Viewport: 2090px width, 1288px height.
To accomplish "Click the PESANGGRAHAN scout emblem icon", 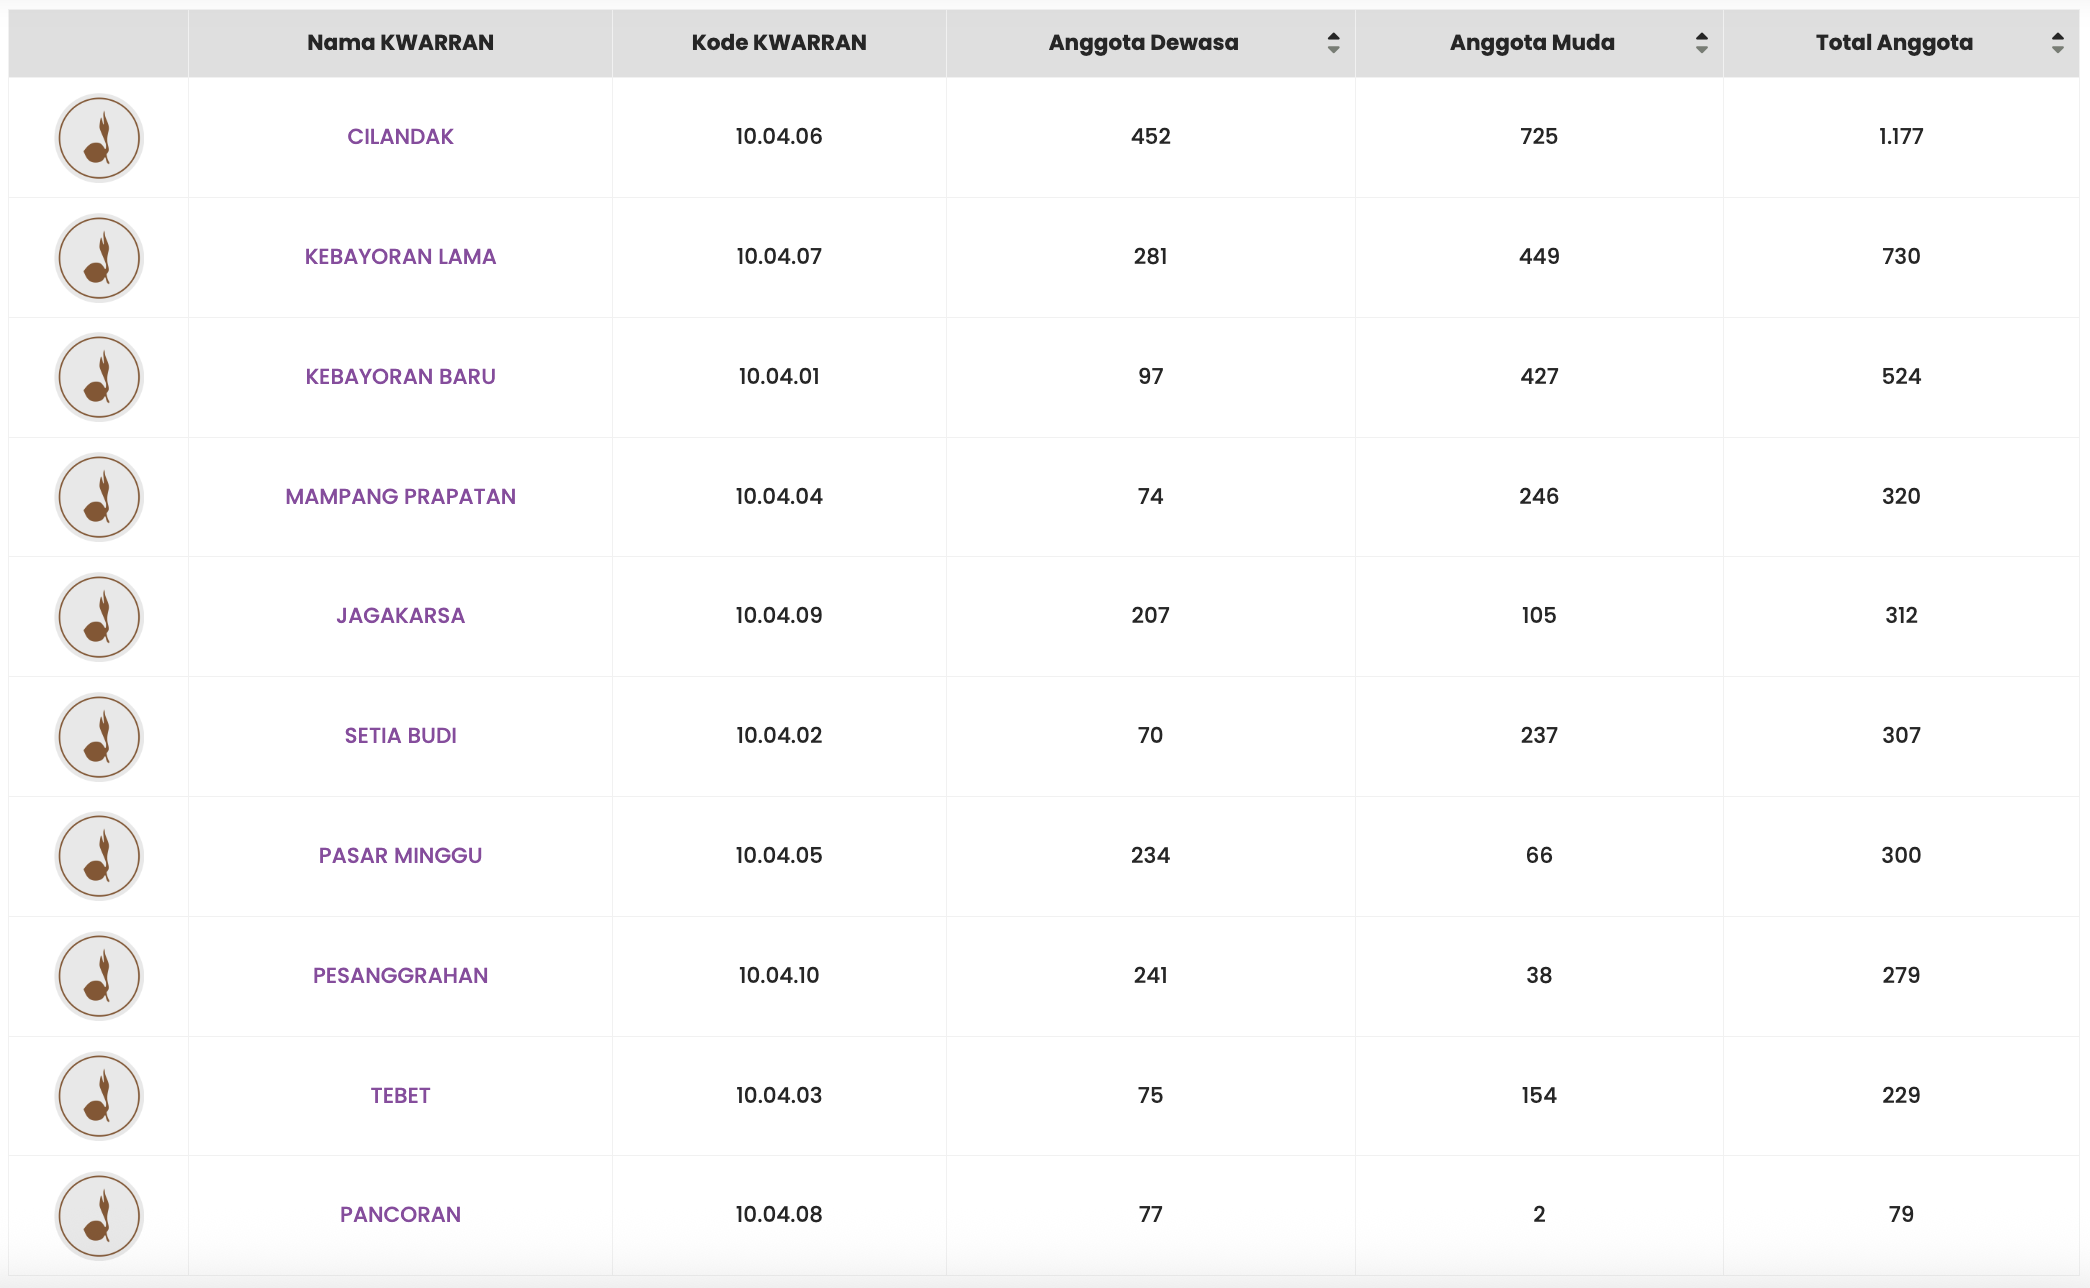I will [x=99, y=976].
